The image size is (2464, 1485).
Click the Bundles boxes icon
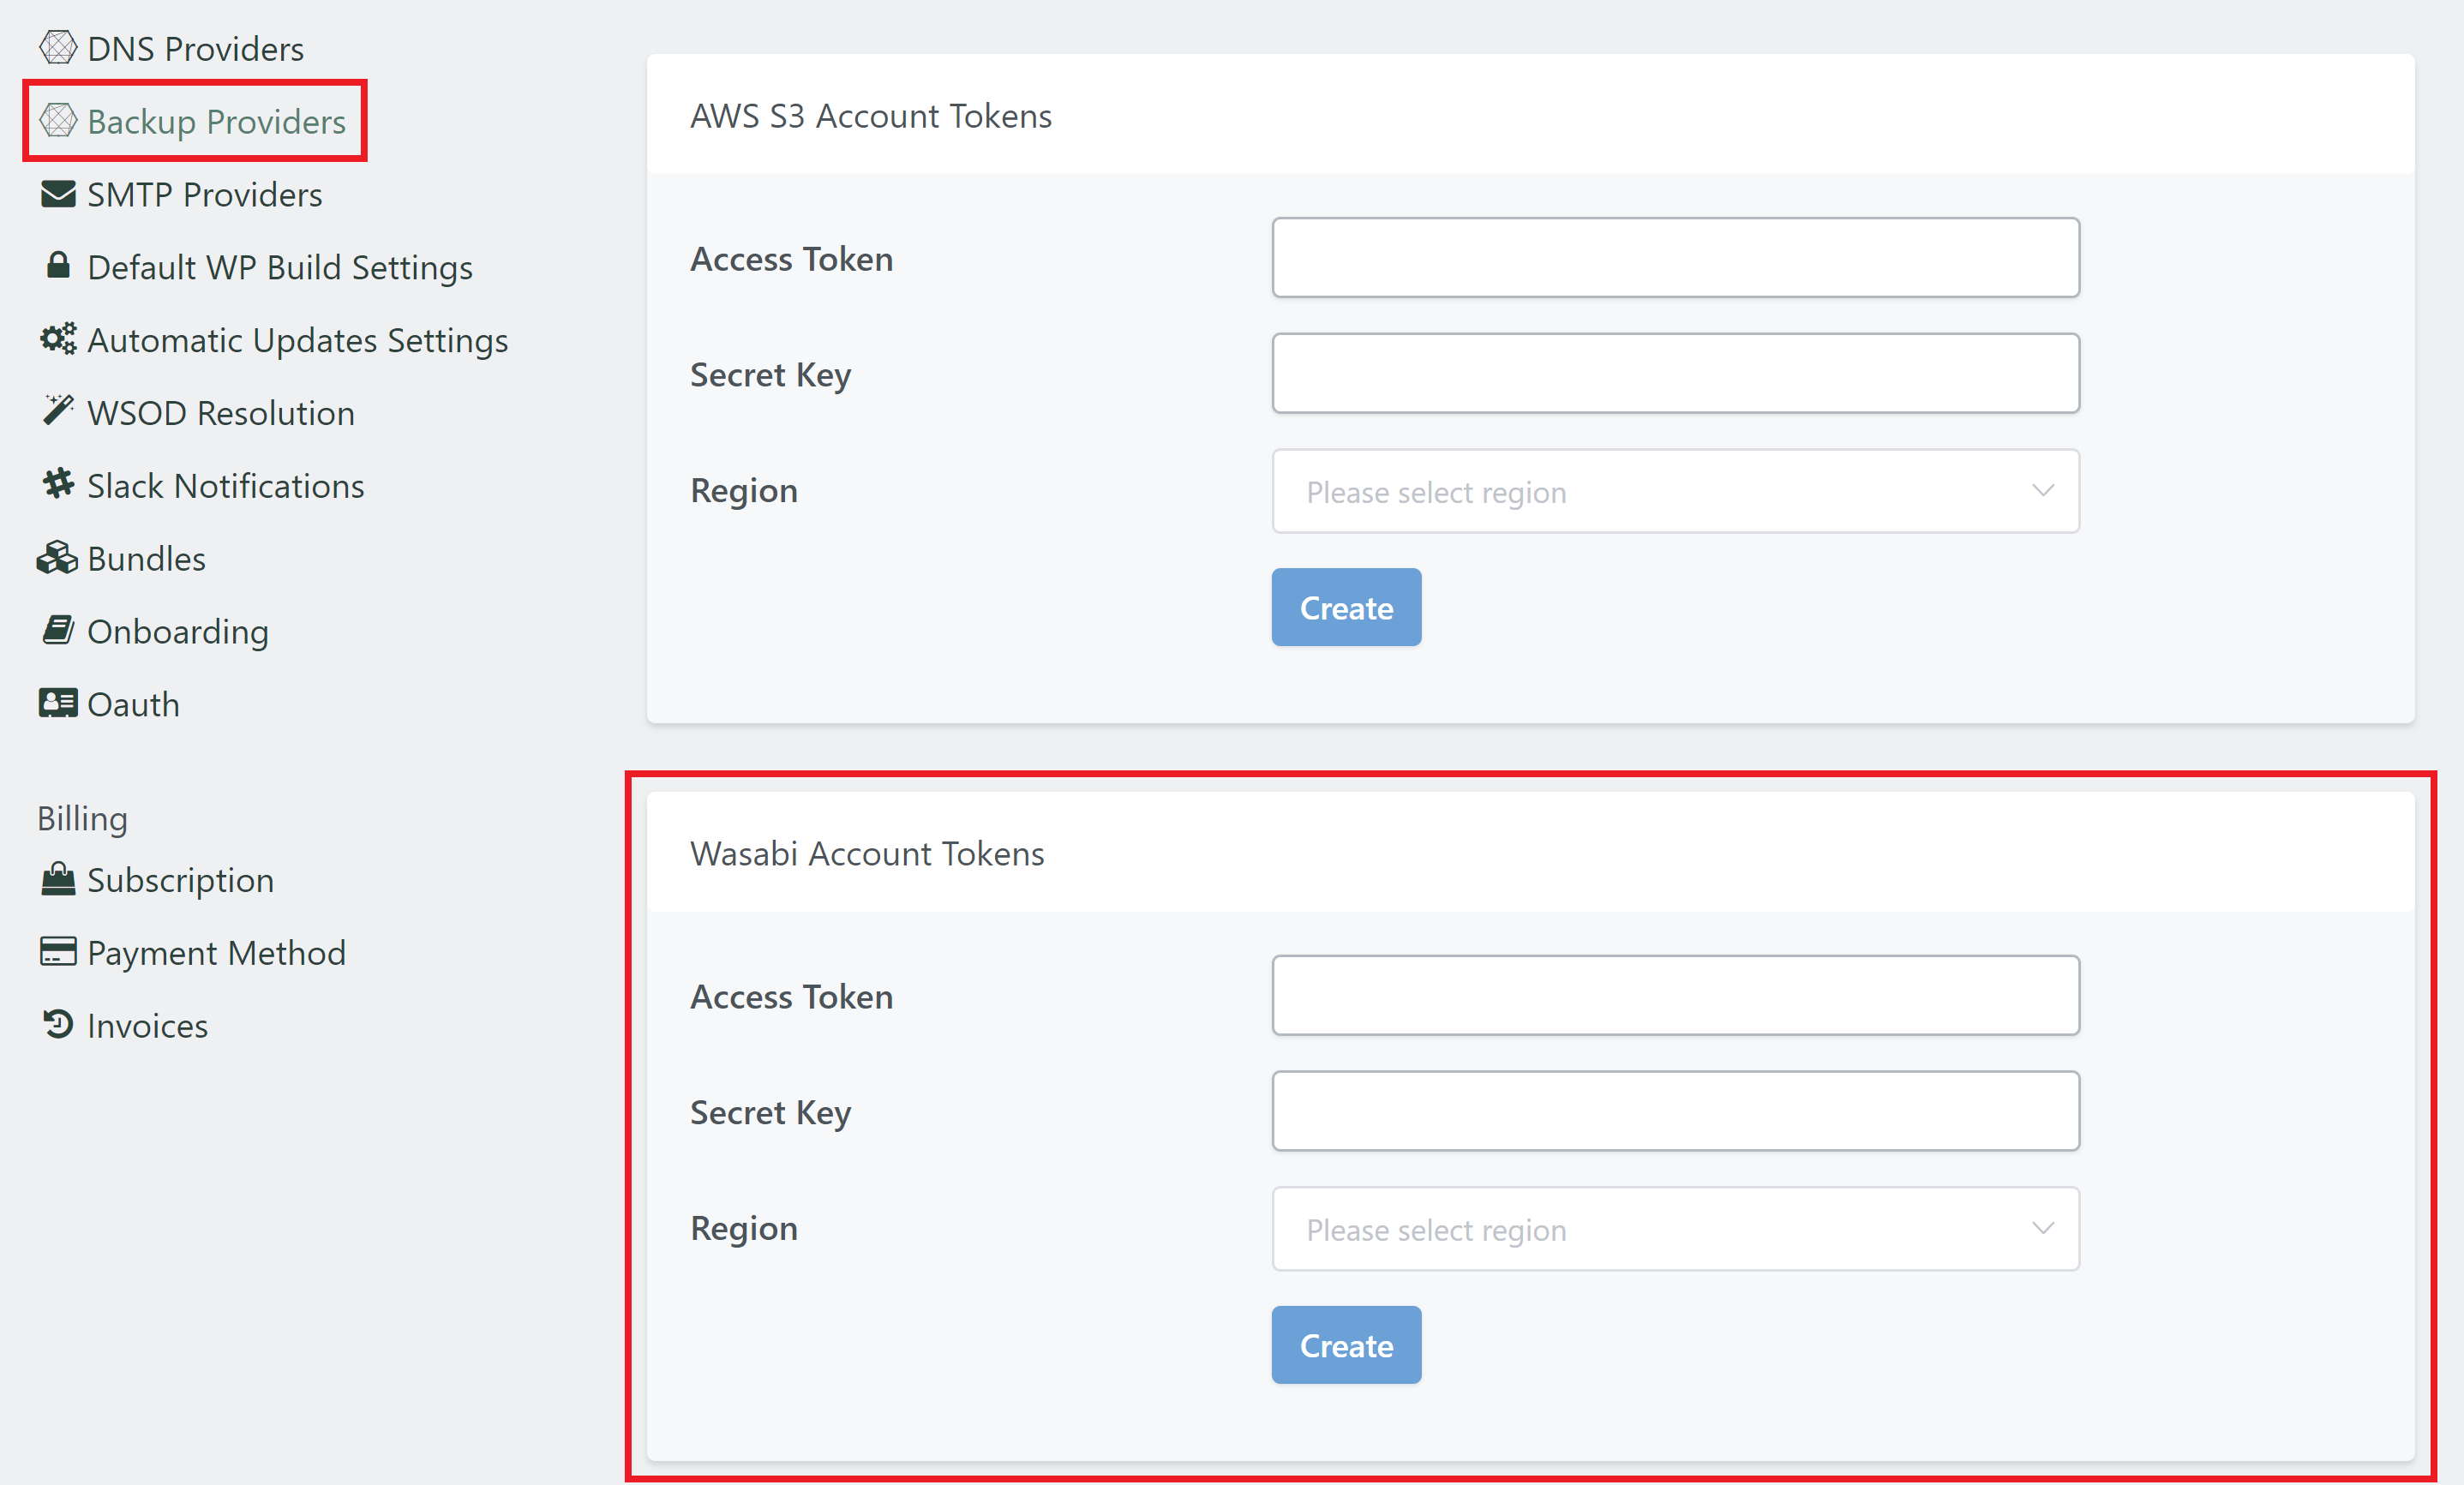57,557
